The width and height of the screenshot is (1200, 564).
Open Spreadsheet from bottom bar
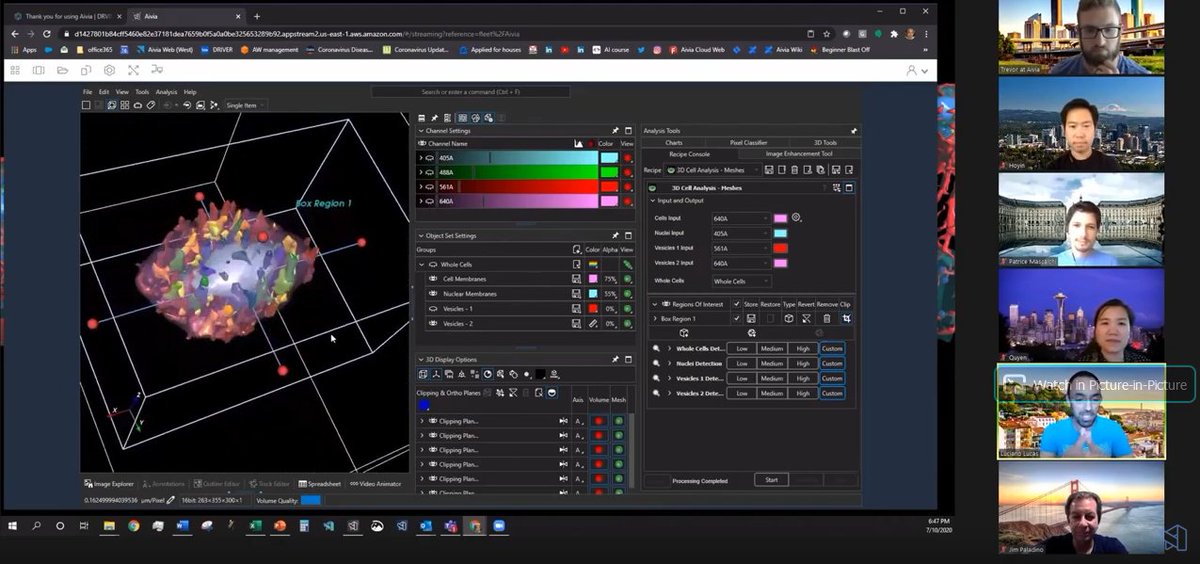point(319,484)
